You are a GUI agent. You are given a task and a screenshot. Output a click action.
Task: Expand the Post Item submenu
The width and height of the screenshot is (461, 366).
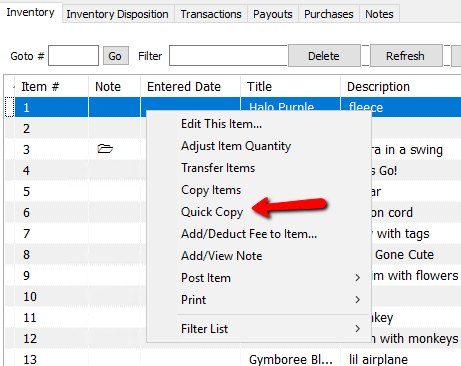(x=259, y=278)
